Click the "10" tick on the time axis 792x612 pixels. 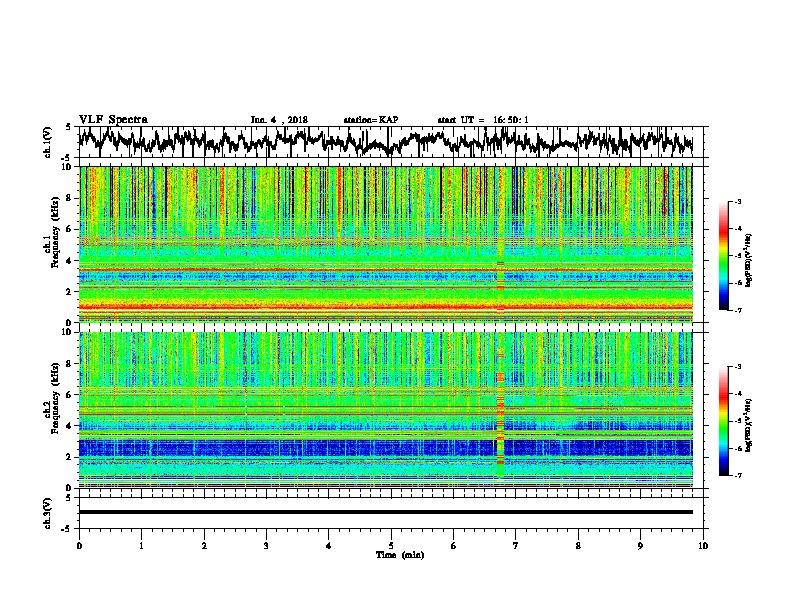(703, 546)
